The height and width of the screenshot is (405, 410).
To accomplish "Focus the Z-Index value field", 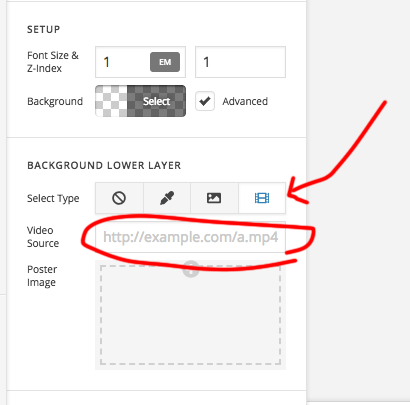I will 240,62.
